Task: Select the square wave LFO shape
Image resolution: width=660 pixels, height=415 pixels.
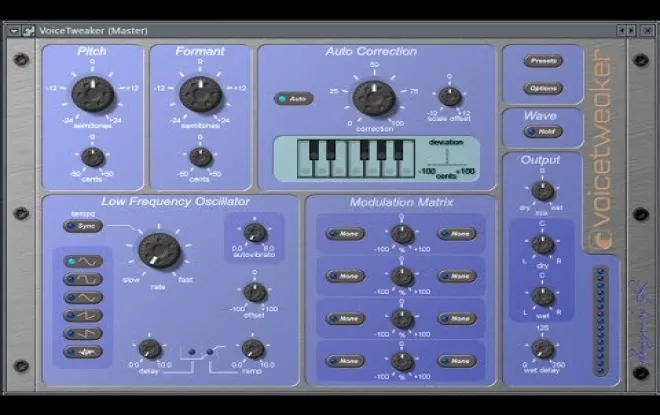Action: (83, 279)
